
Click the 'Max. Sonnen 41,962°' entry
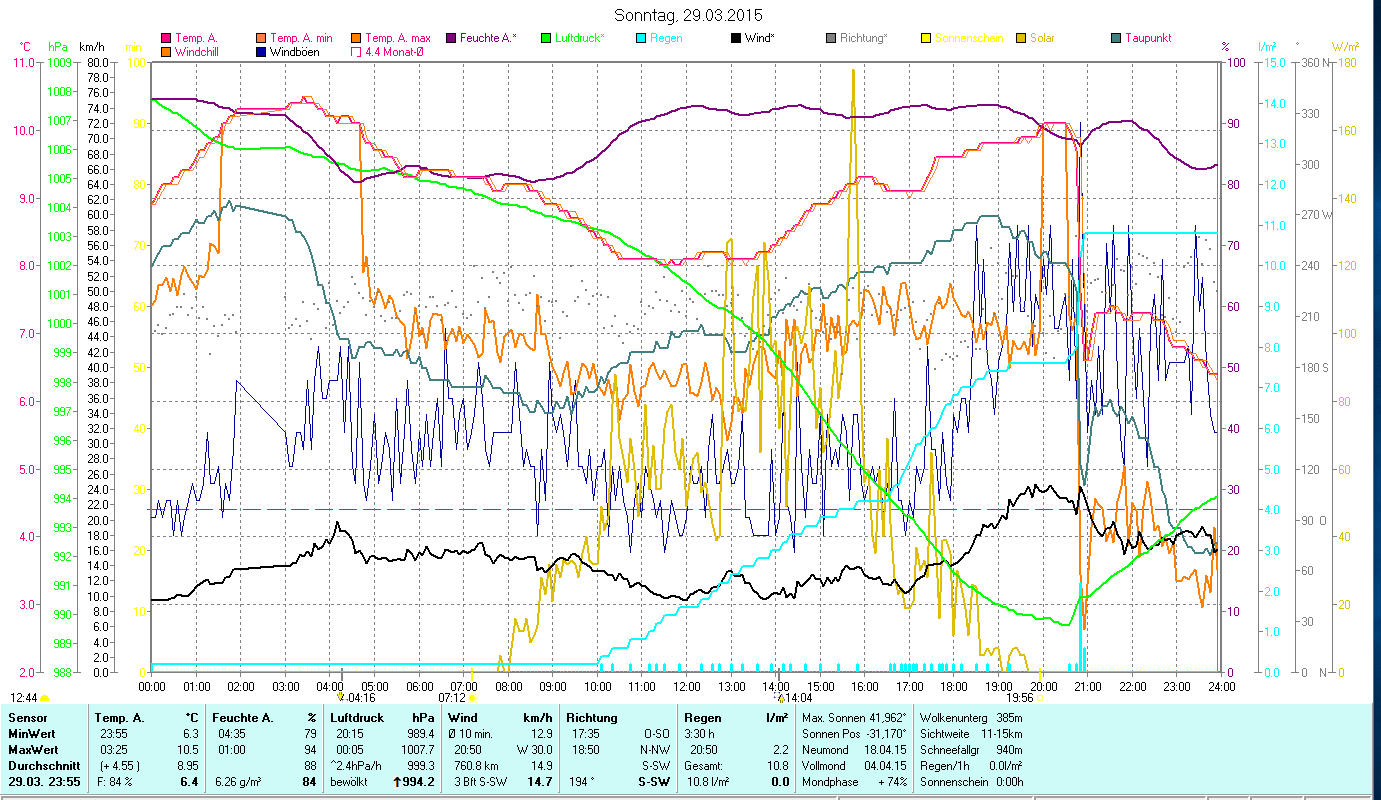(x=853, y=718)
